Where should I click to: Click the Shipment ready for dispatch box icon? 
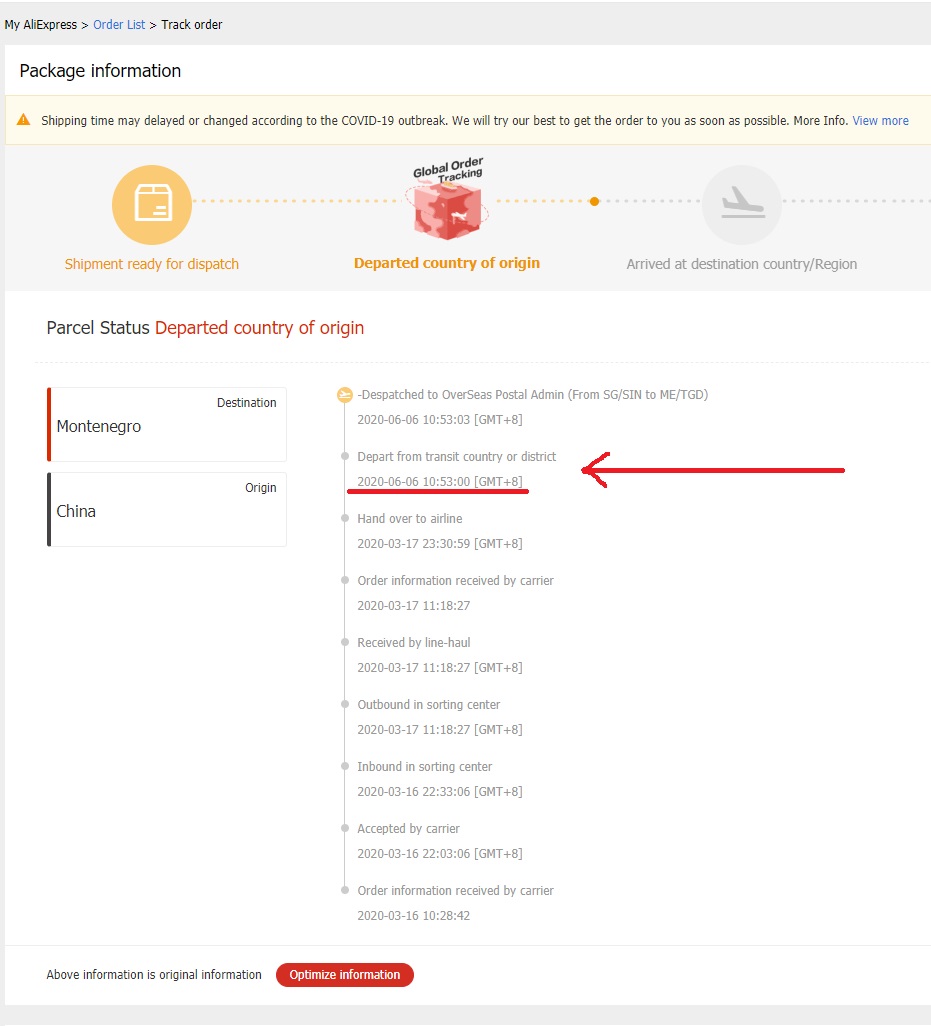pos(152,205)
